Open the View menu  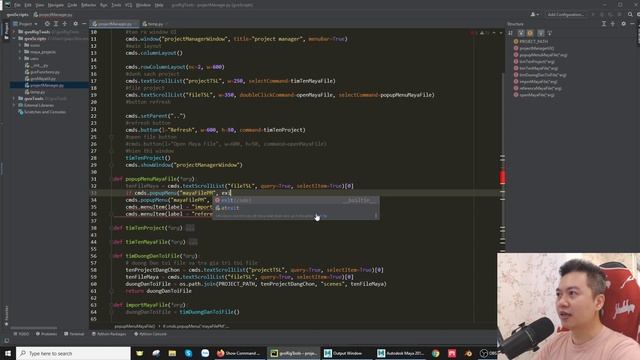pos(40,5)
